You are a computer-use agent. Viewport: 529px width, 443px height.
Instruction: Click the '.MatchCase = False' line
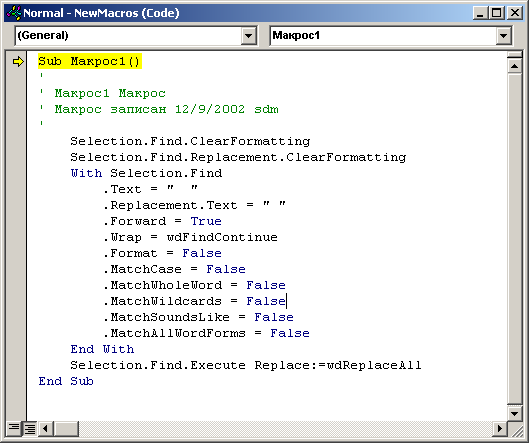pyautogui.click(x=174, y=269)
